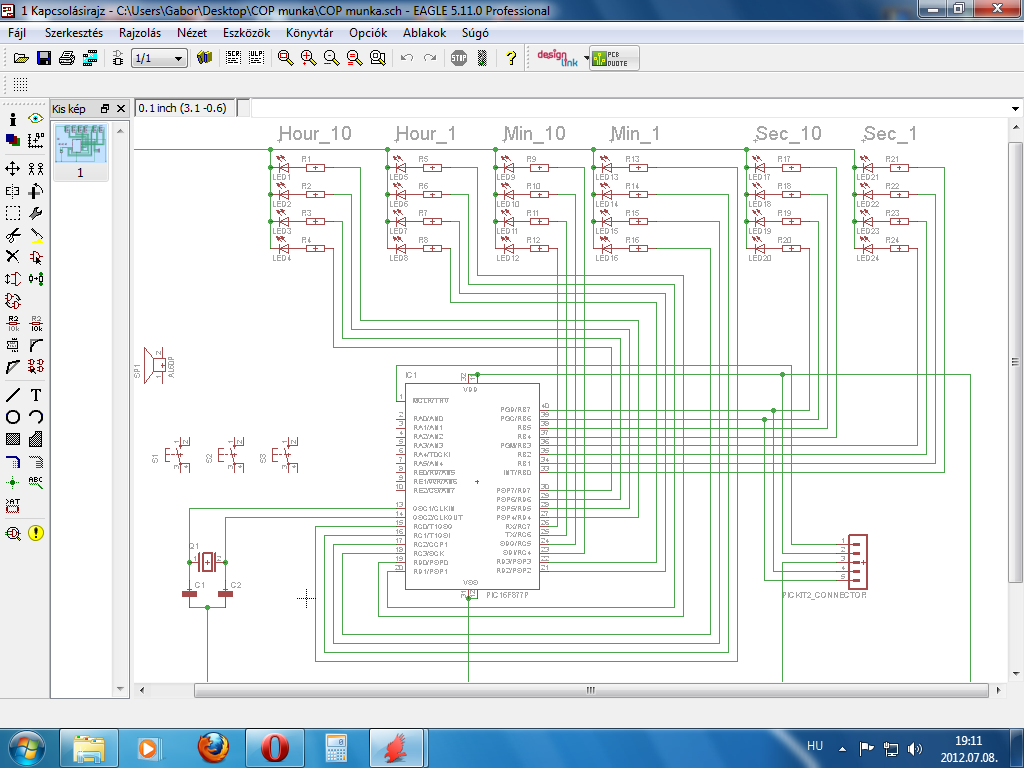1024x768 pixels.
Task: Expand the command line history dropdown
Action: pos(1015,108)
